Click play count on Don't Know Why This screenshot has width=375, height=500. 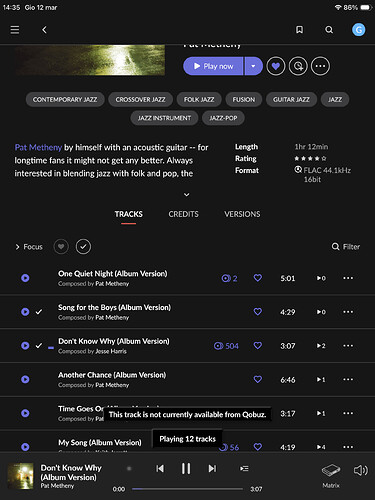(321, 346)
